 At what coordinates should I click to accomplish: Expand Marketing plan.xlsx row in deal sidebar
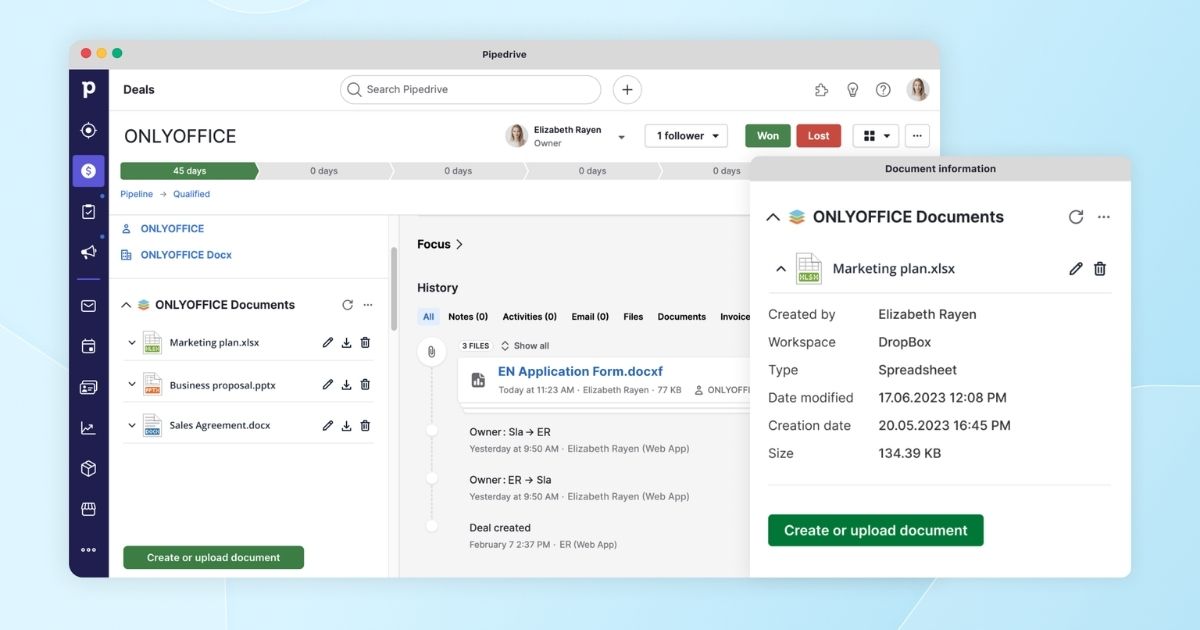click(131, 343)
